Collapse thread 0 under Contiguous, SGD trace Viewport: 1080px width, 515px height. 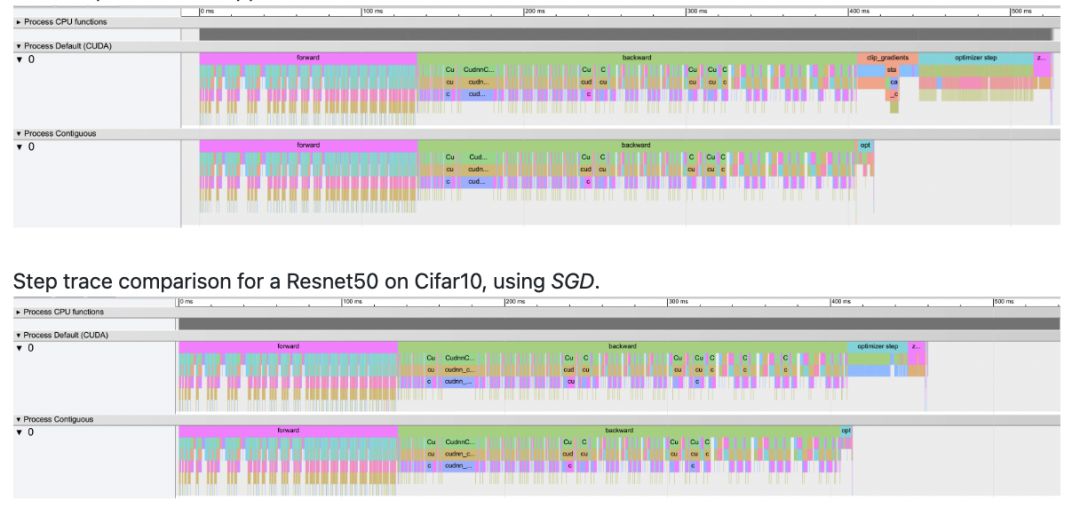click(20, 432)
